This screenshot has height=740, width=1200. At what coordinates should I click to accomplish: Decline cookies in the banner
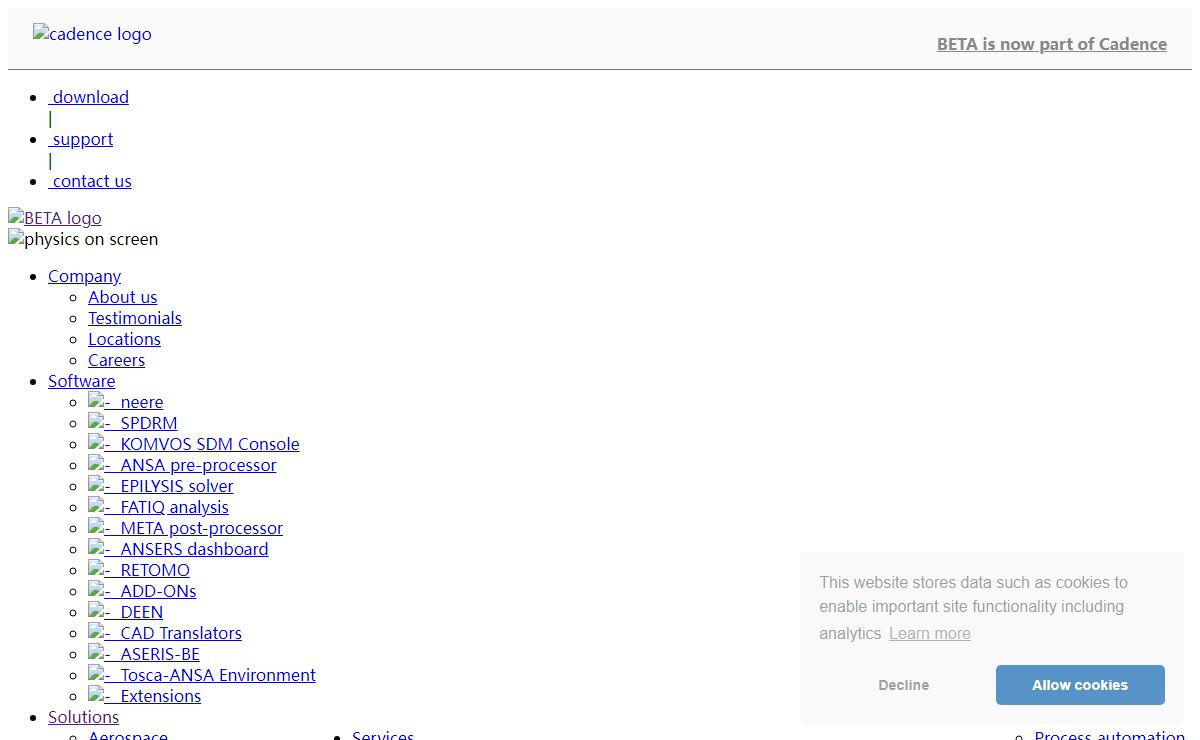point(904,685)
